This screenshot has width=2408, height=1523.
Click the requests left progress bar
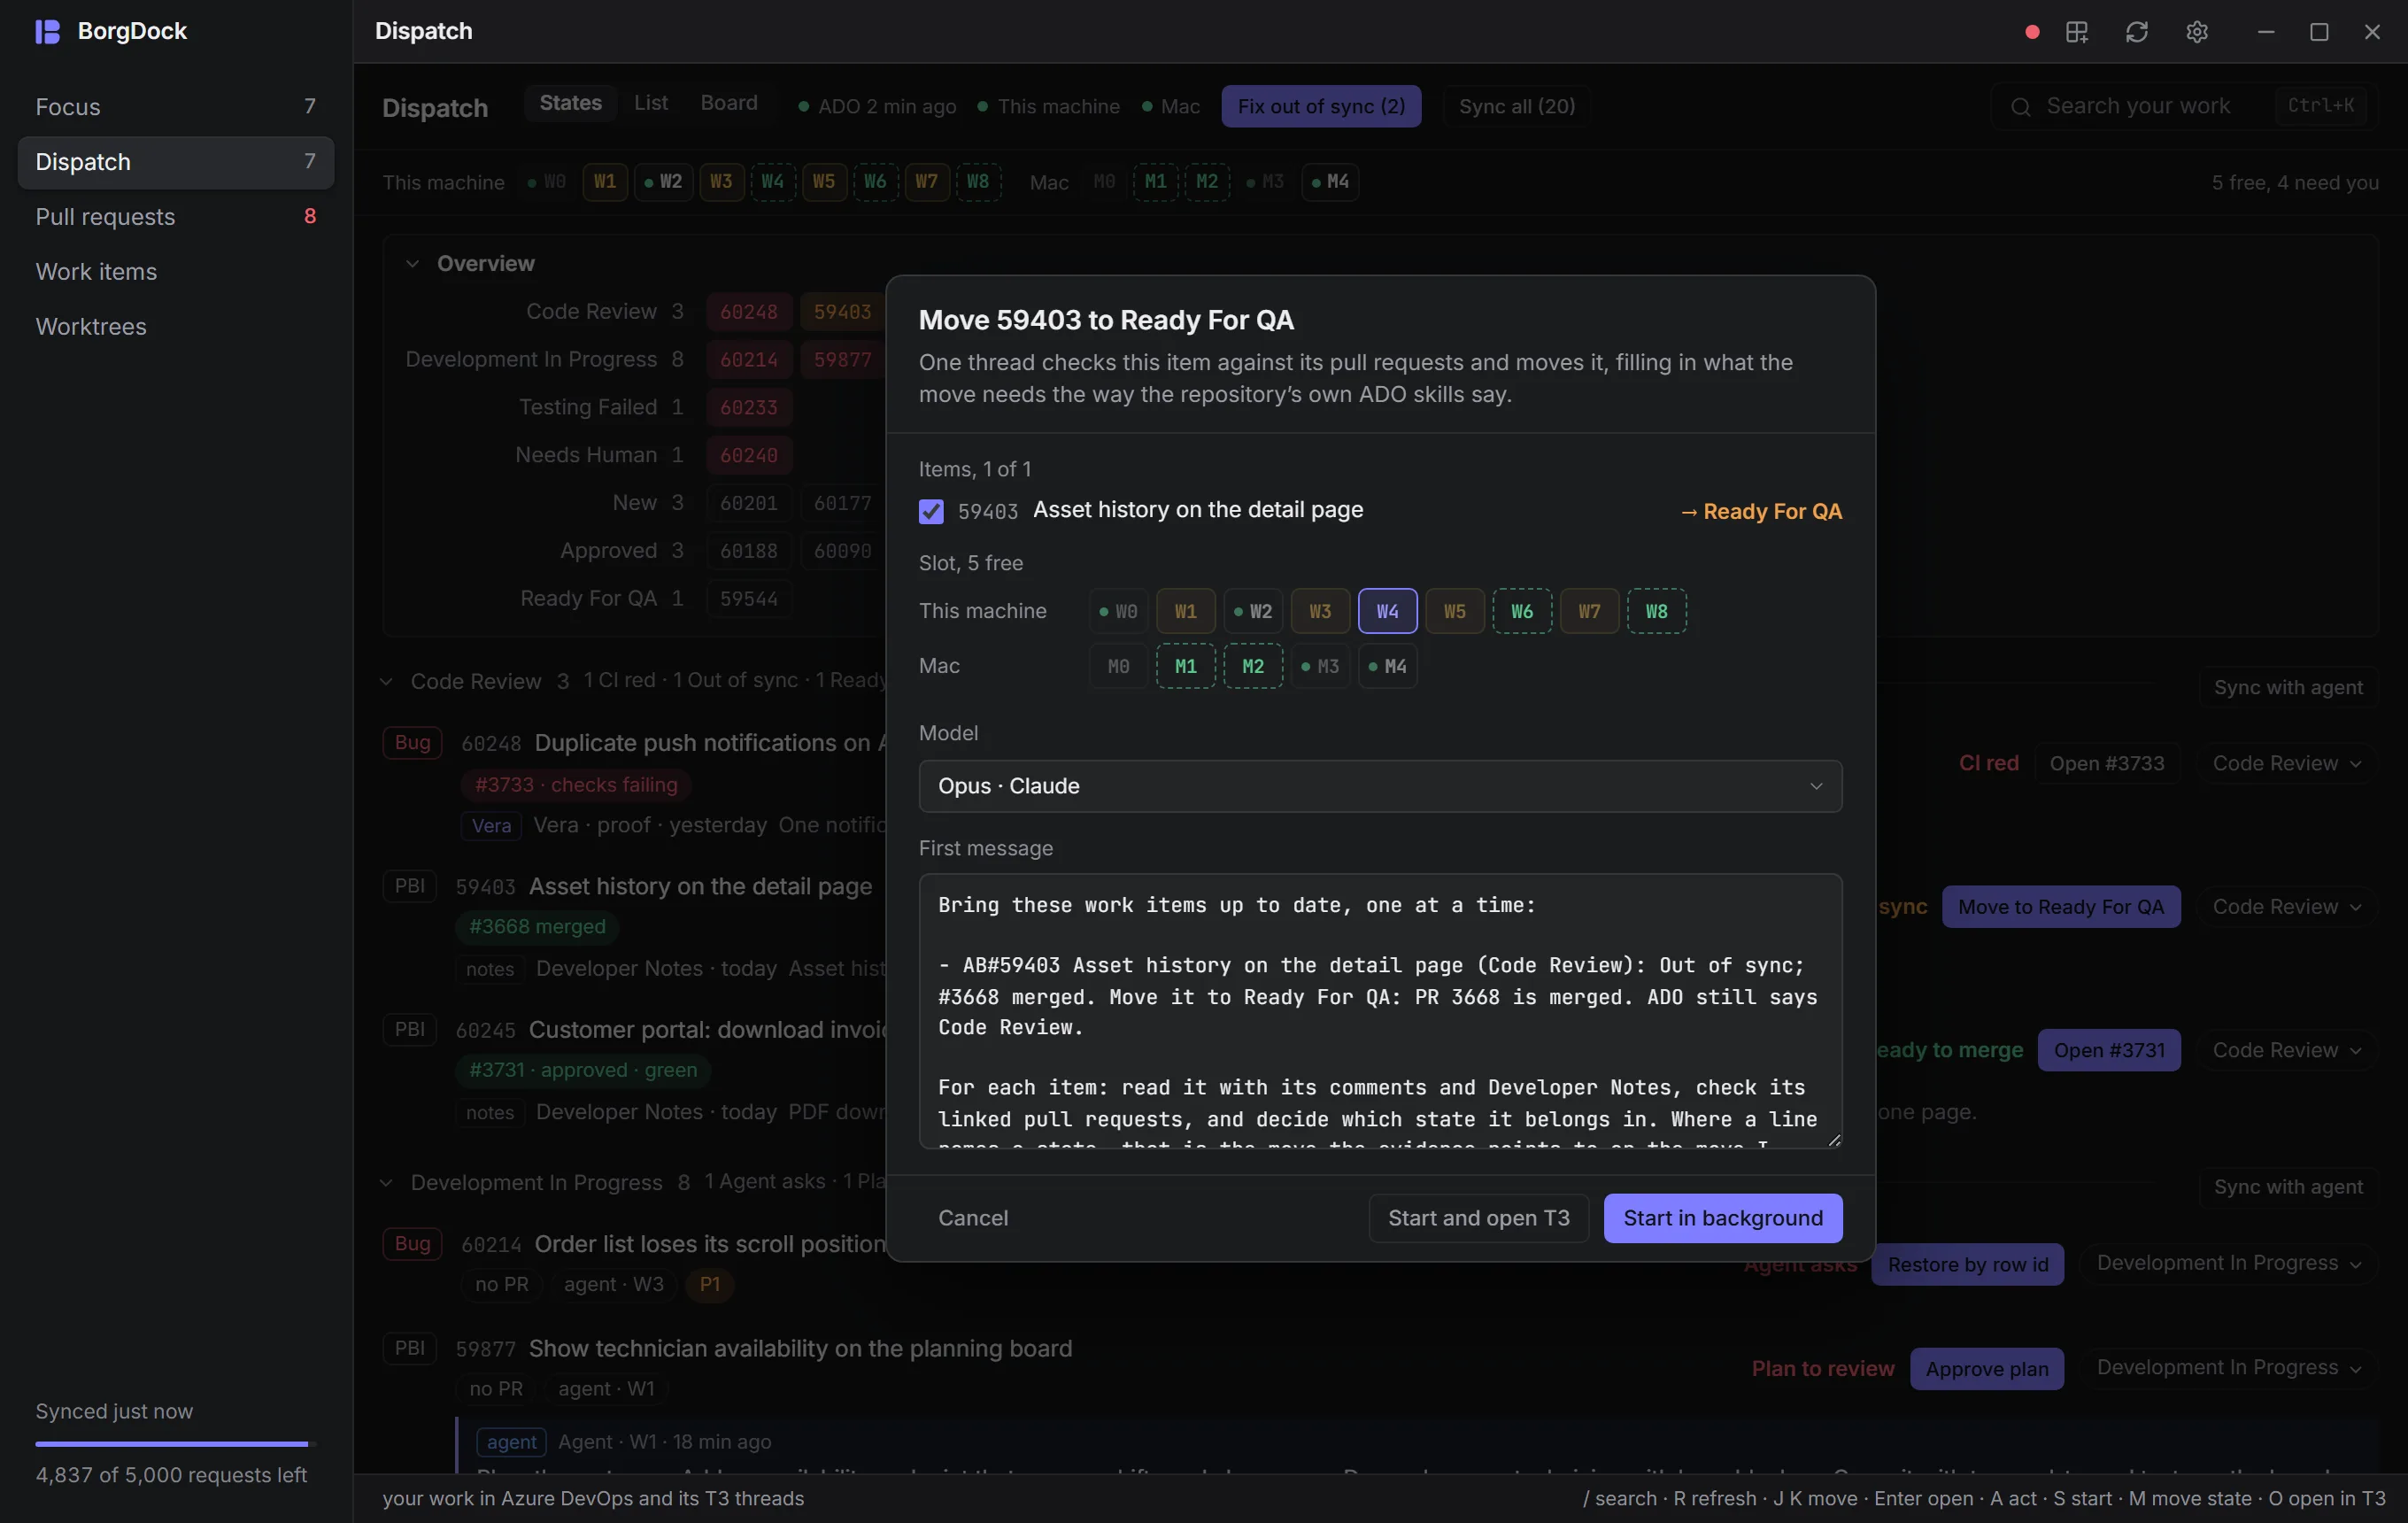click(176, 1444)
